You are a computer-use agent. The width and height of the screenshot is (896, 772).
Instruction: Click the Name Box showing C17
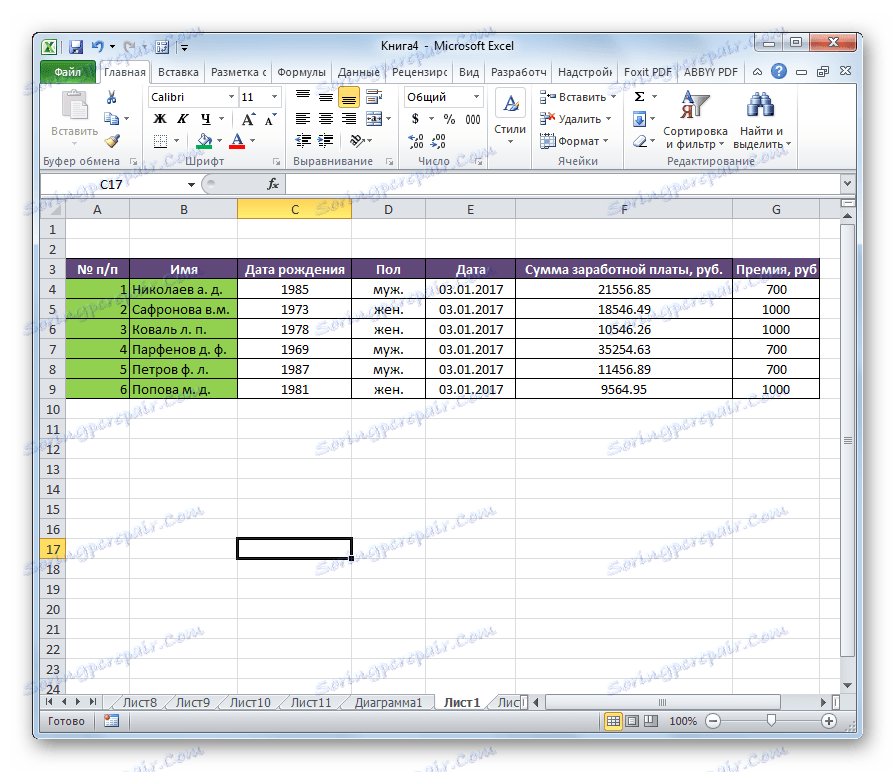[111, 185]
